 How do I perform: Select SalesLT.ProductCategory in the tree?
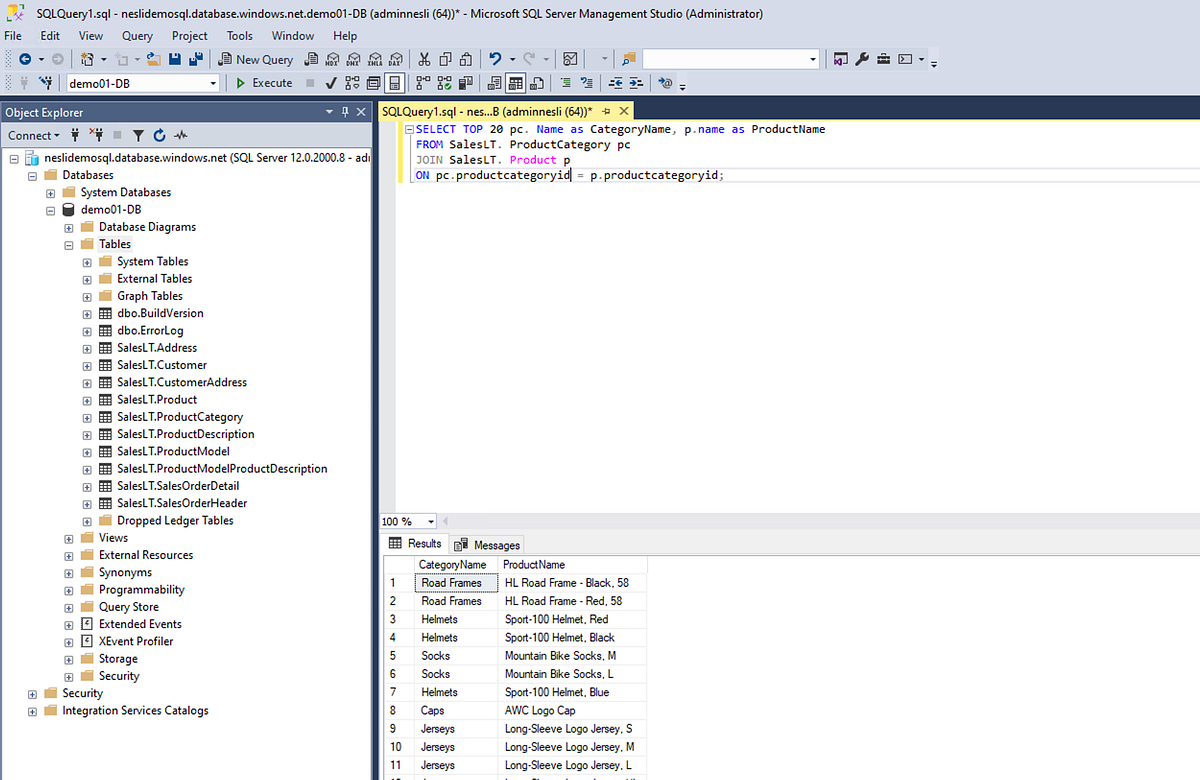click(180, 417)
